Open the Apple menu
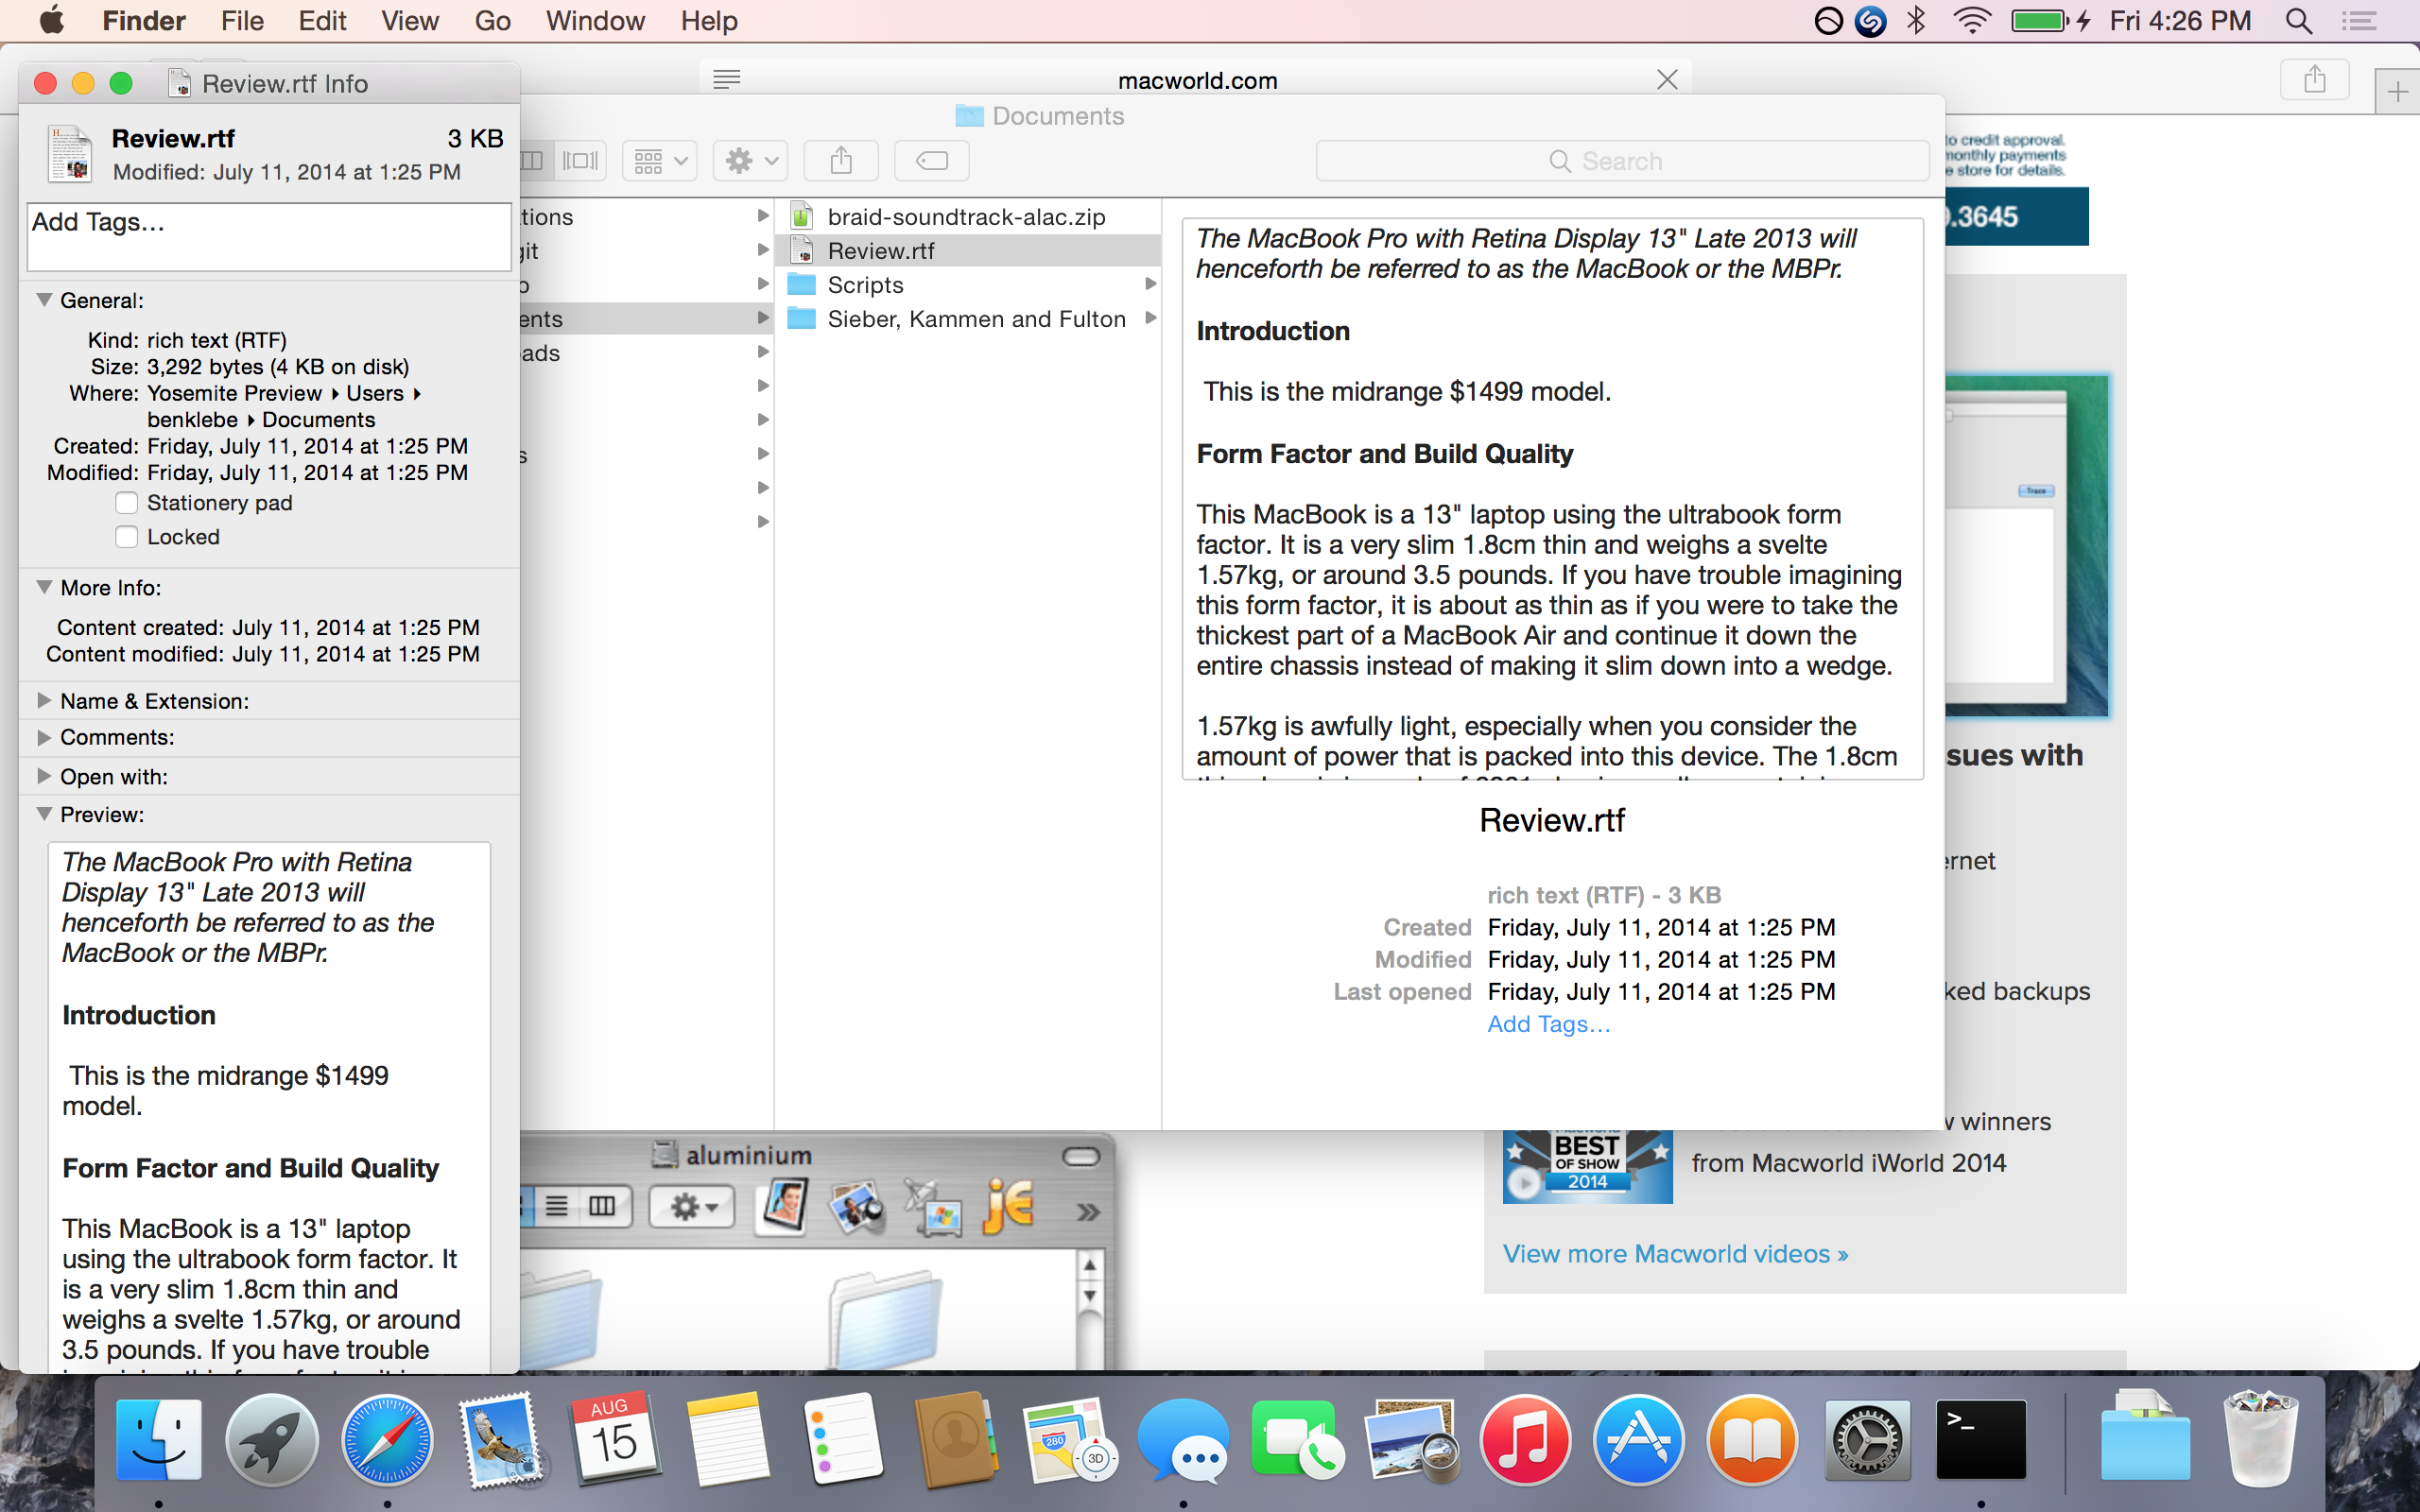This screenshot has width=2420, height=1512. [50, 21]
